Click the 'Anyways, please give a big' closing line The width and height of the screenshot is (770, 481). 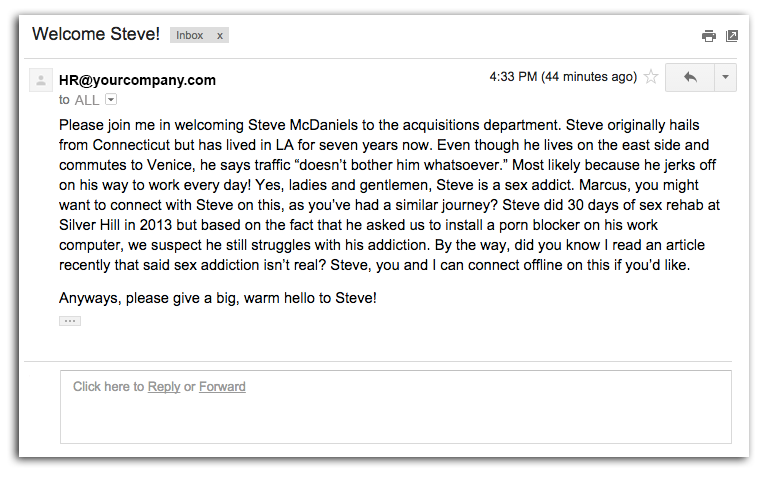click(218, 298)
